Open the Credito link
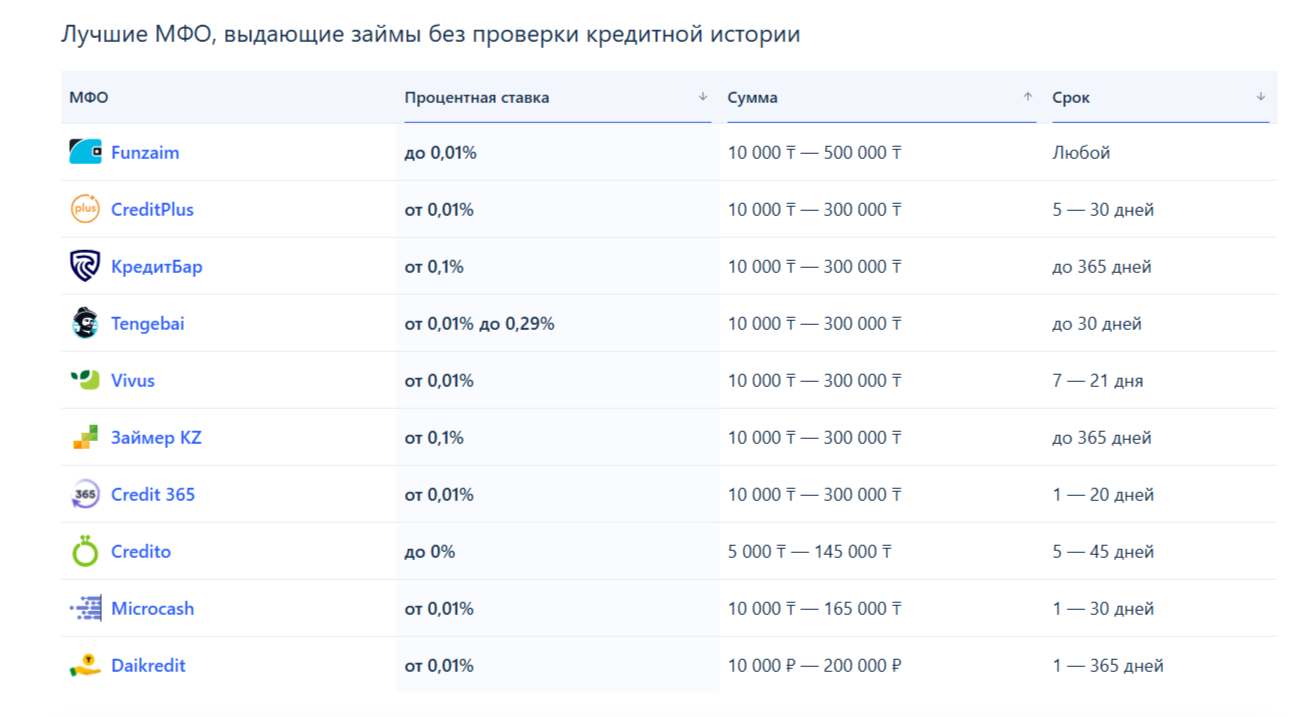 point(141,552)
